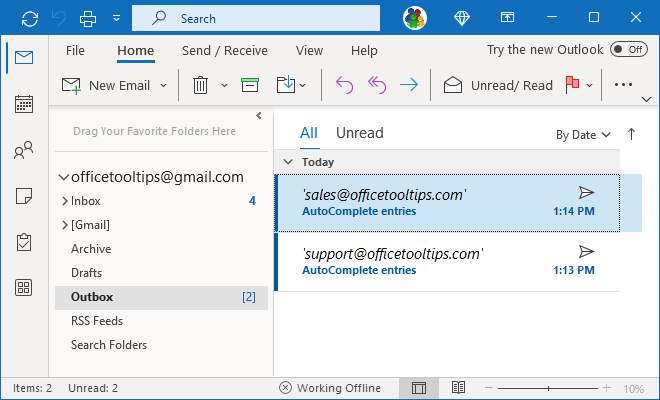Click send icon on the 1:14 PM message

pos(586,193)
